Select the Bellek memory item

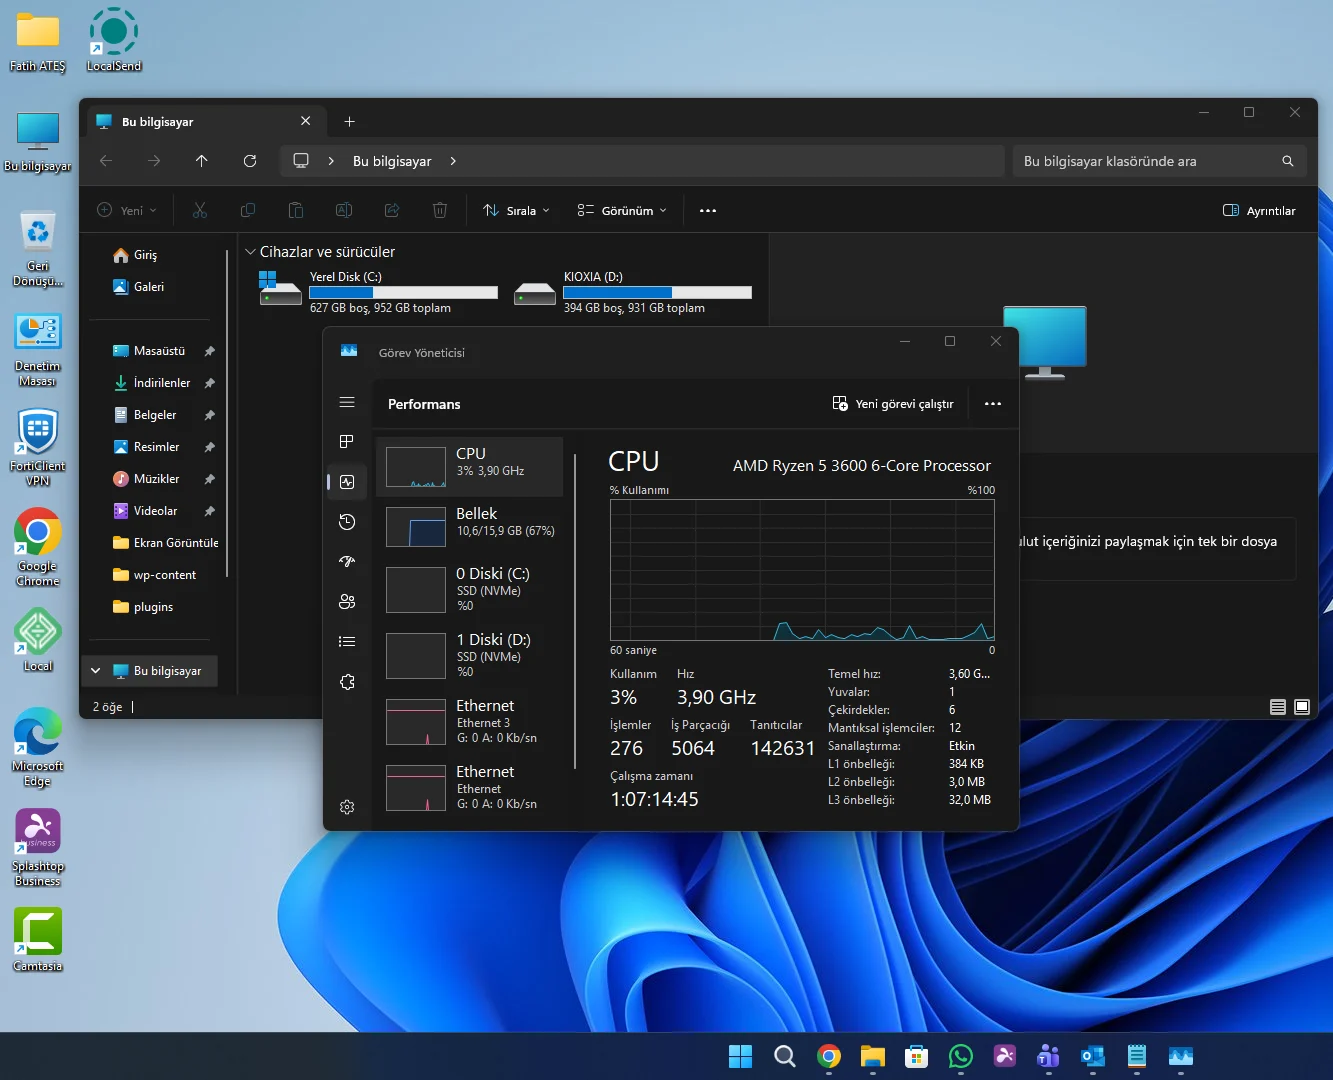coord(470,527)
